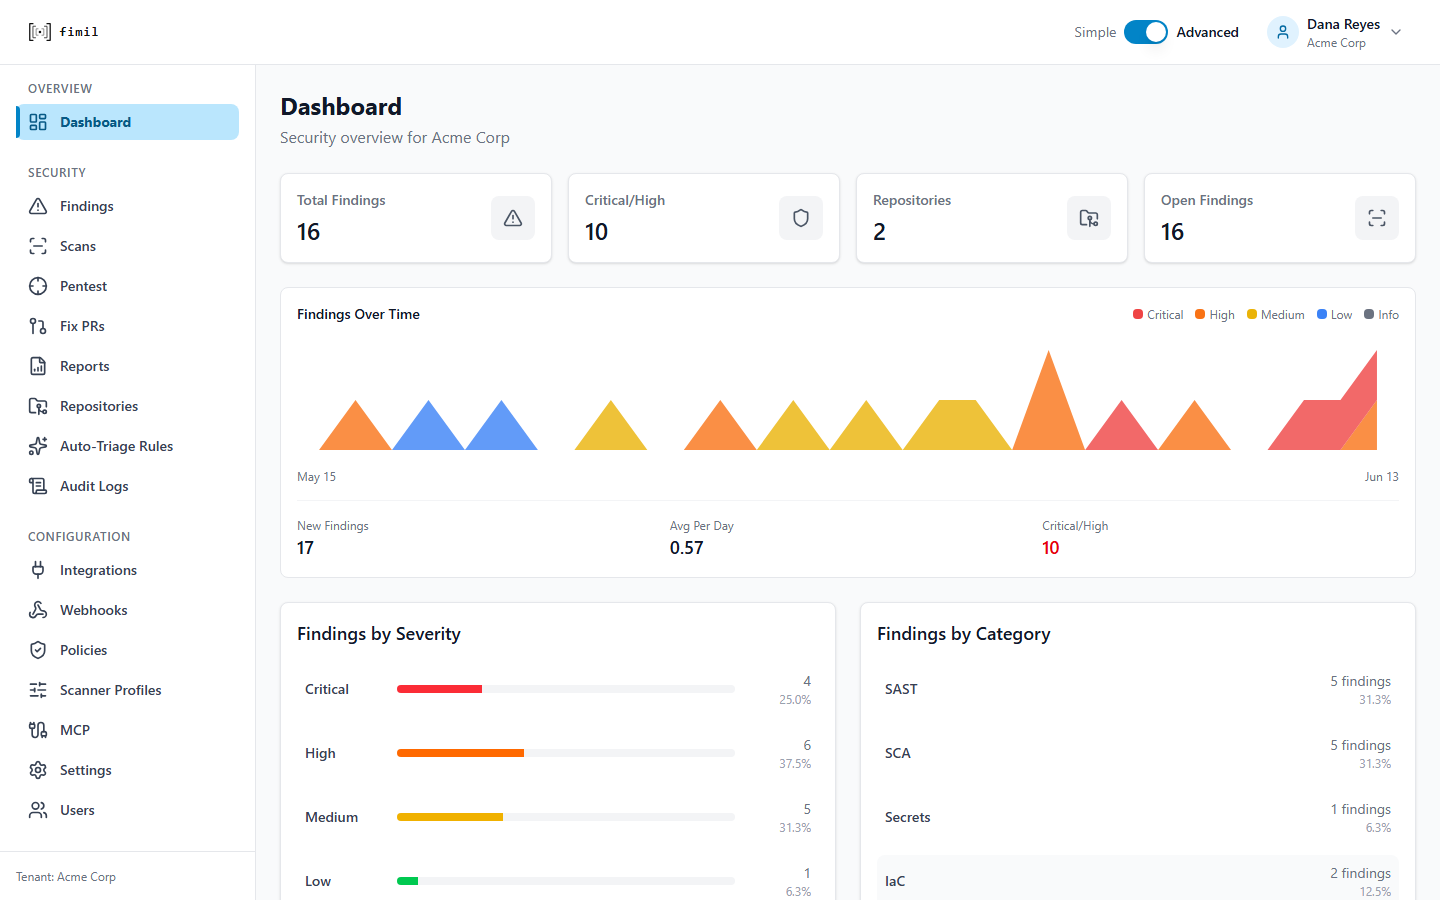Click the Scanner Profiles sliders icon
The image size is (1440, 900).
click(x=38, y=690)
